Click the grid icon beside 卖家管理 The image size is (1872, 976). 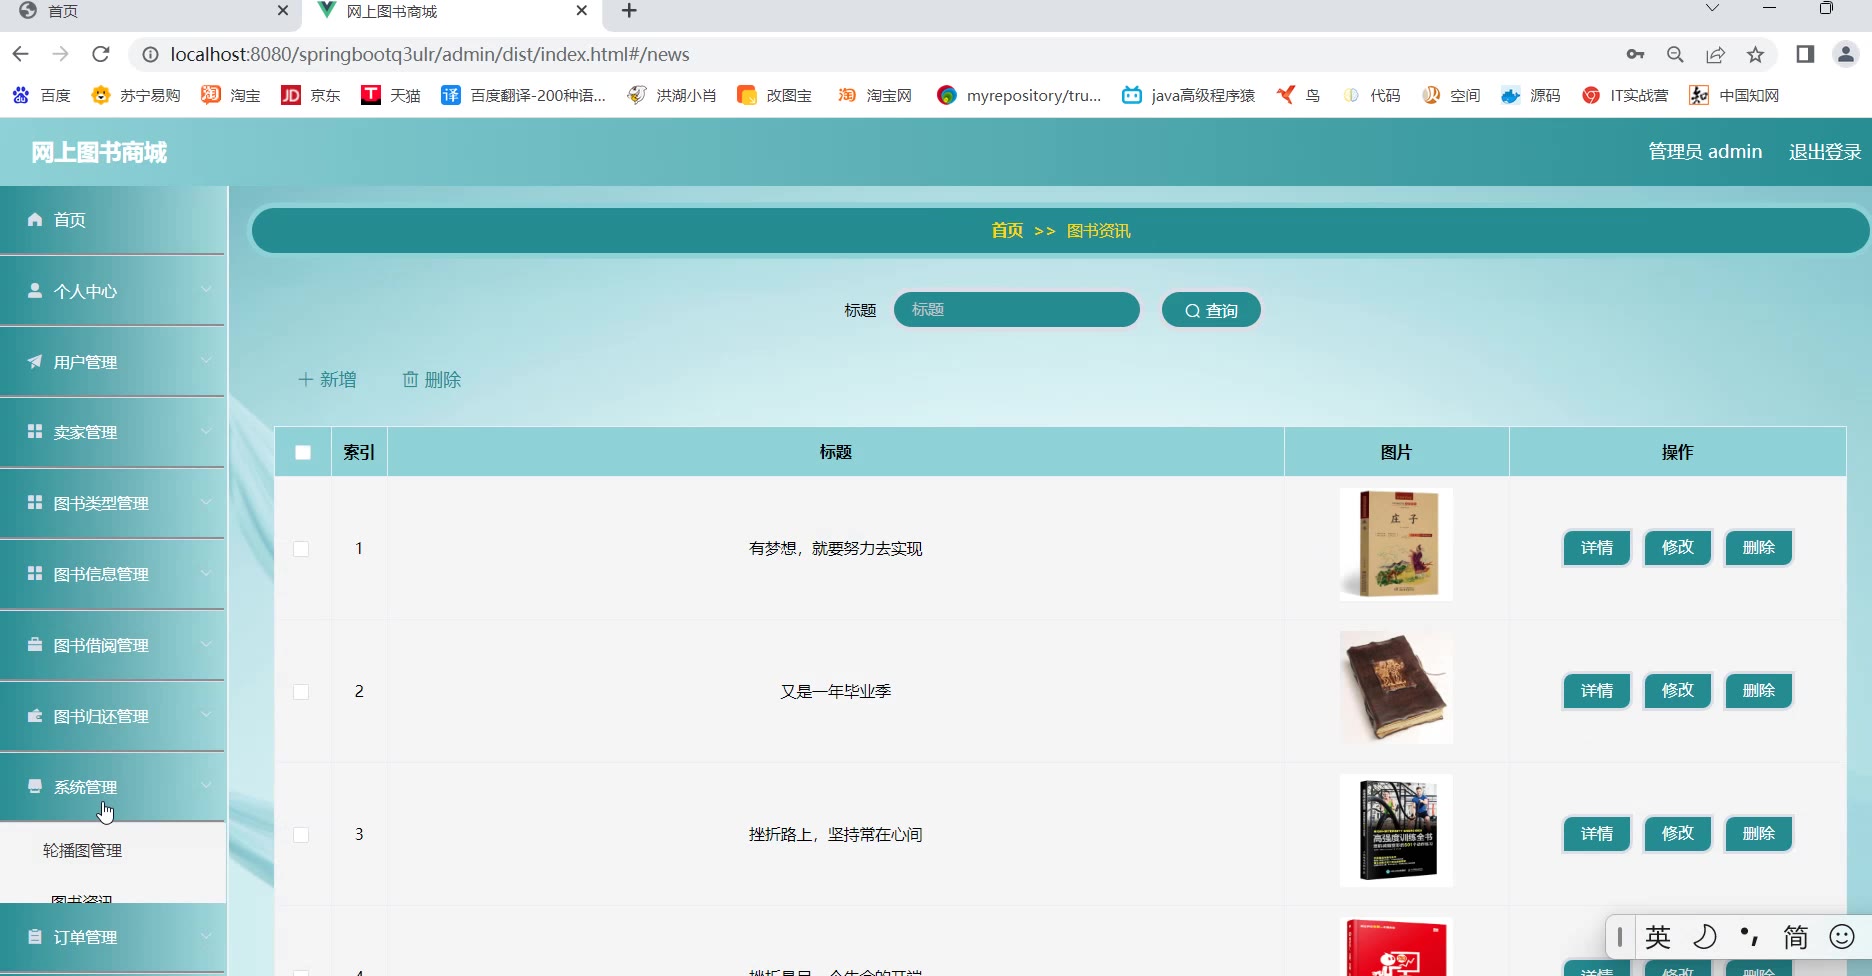click(x=35, y=431)
